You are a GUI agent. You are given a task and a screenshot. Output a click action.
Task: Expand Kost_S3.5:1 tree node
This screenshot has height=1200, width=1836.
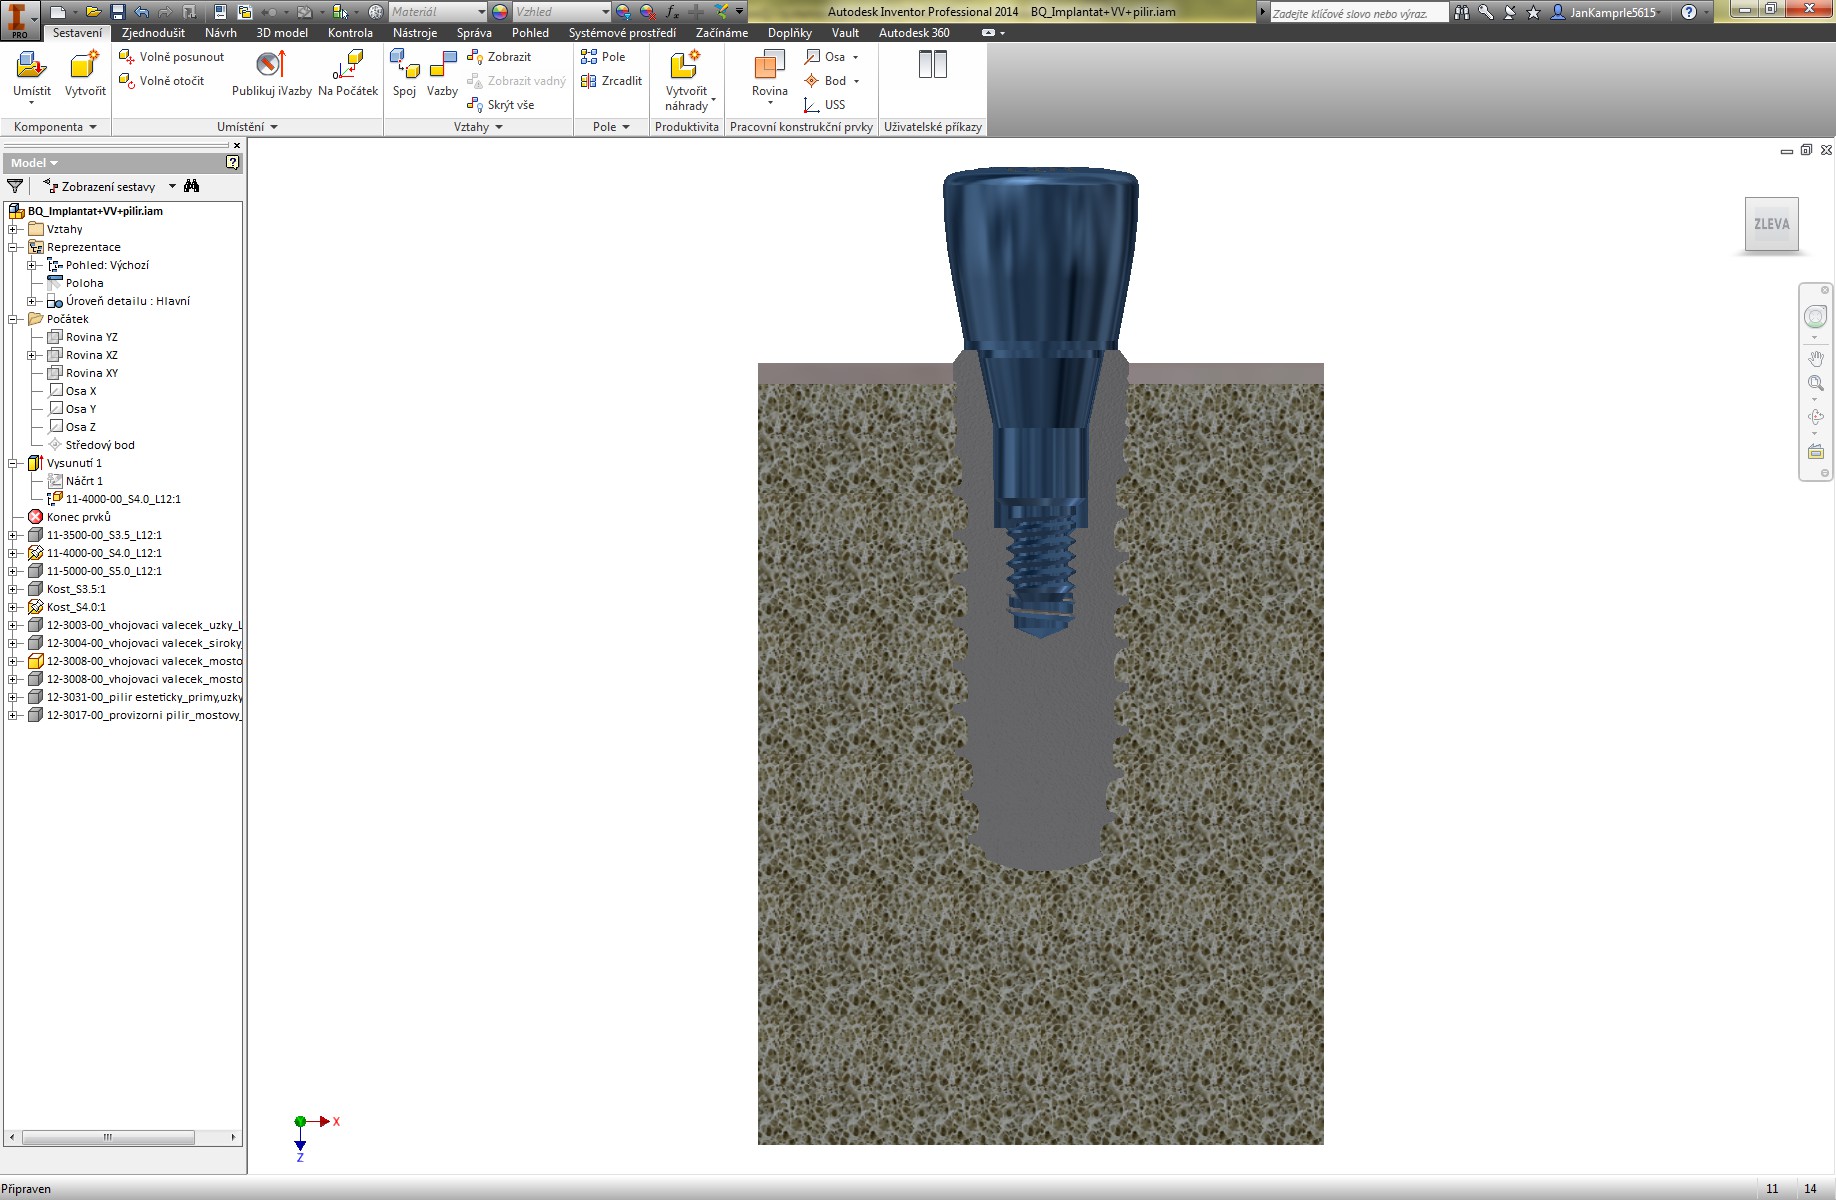14,589
